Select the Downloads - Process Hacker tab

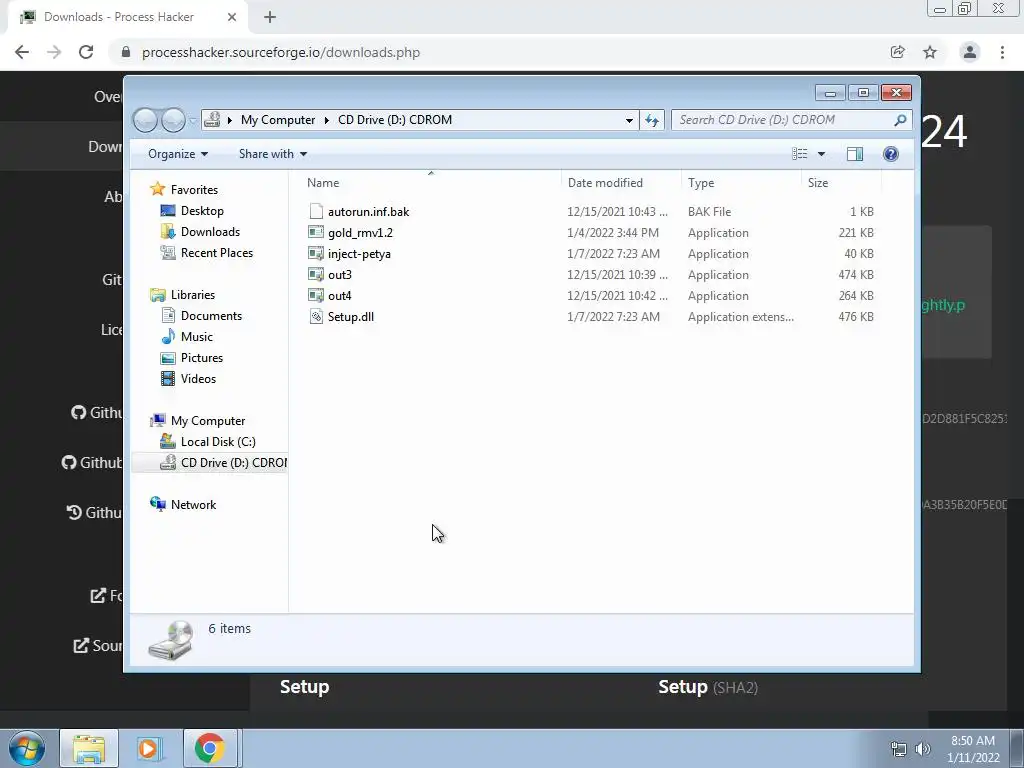click(119, 17)
